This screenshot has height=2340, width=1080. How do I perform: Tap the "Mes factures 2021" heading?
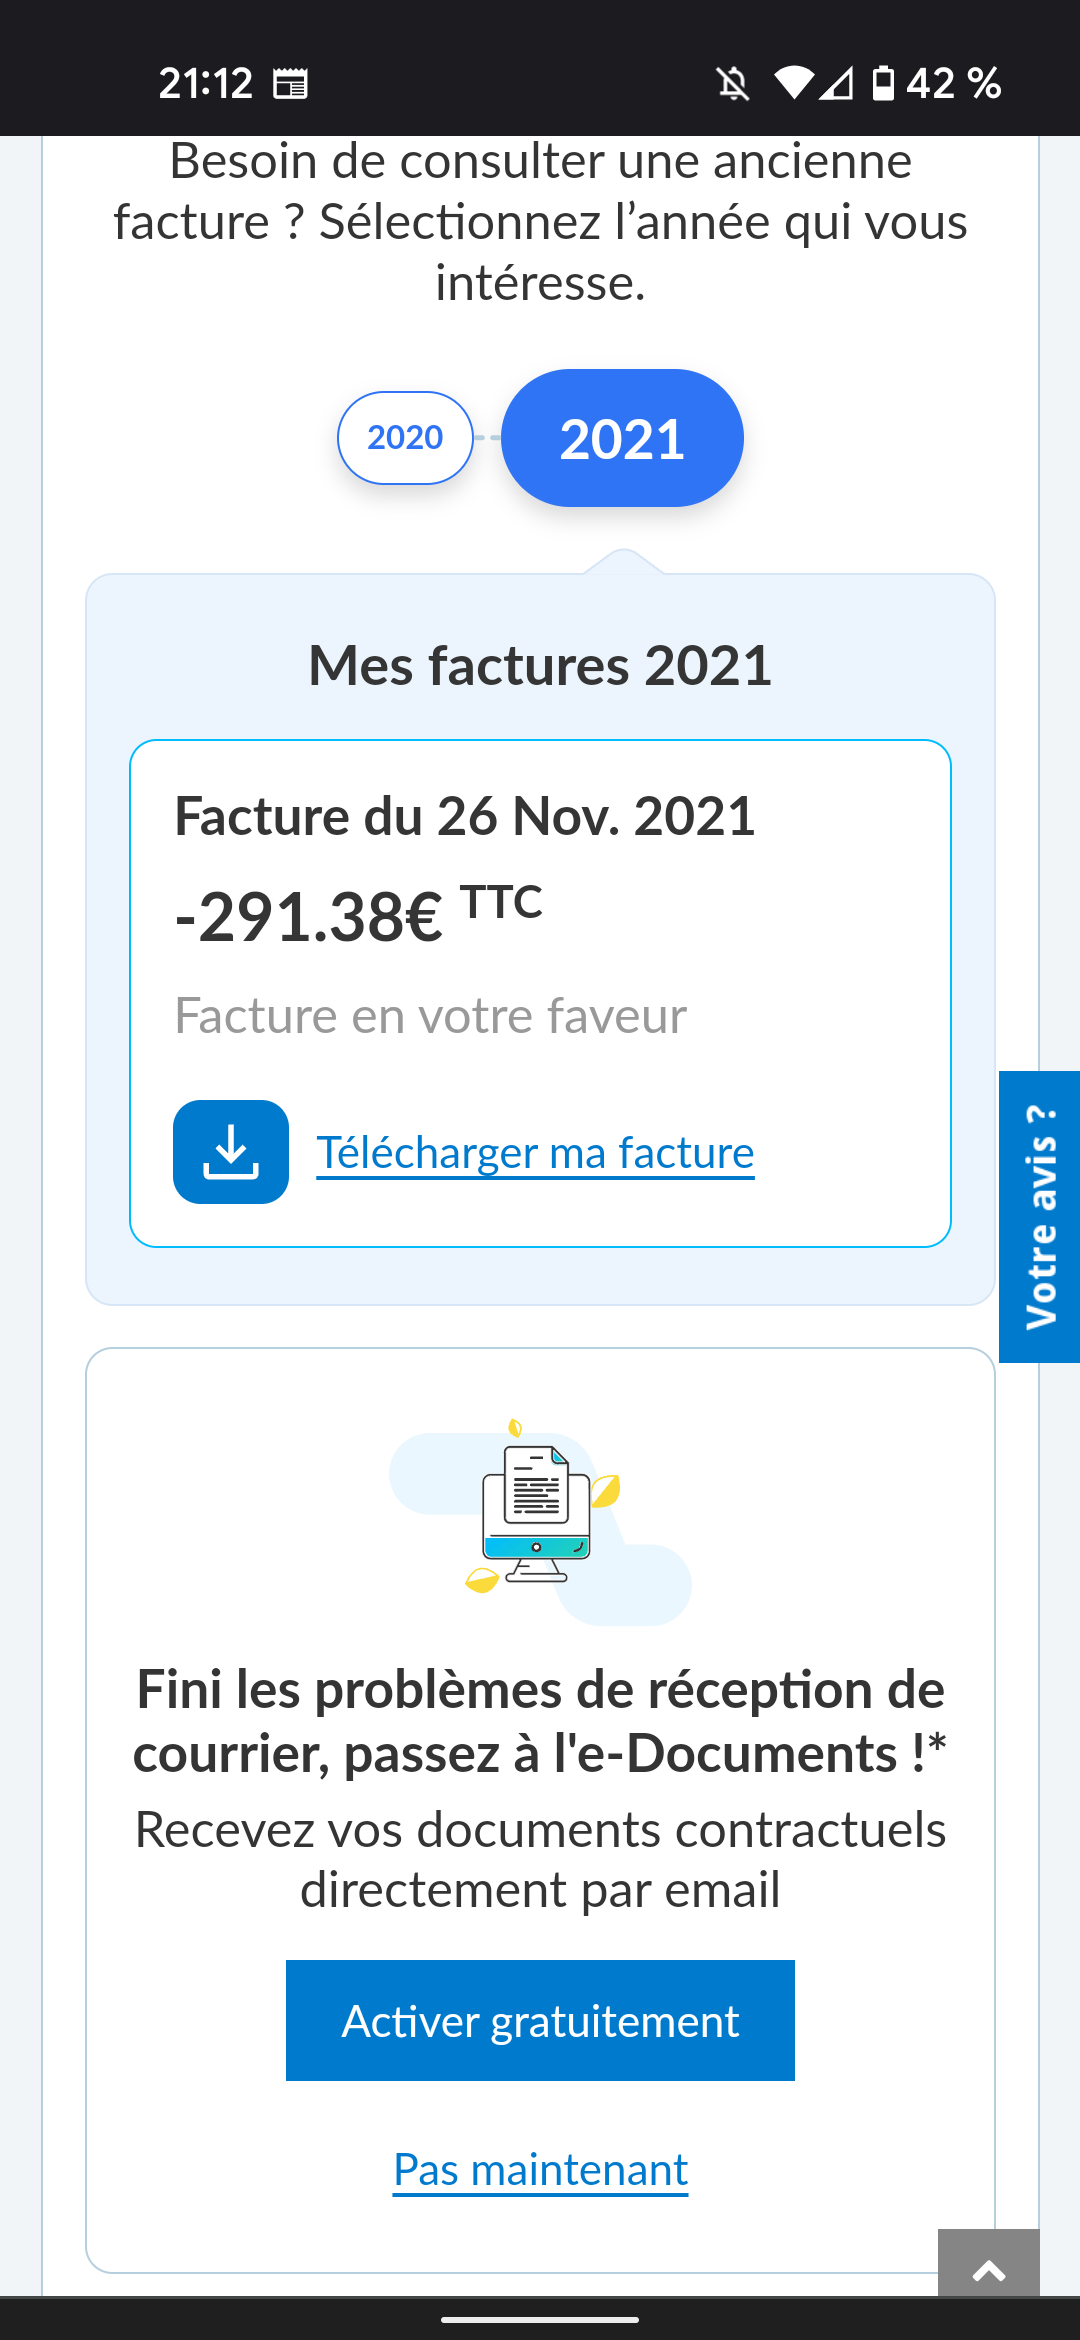[x=540, y=666]
